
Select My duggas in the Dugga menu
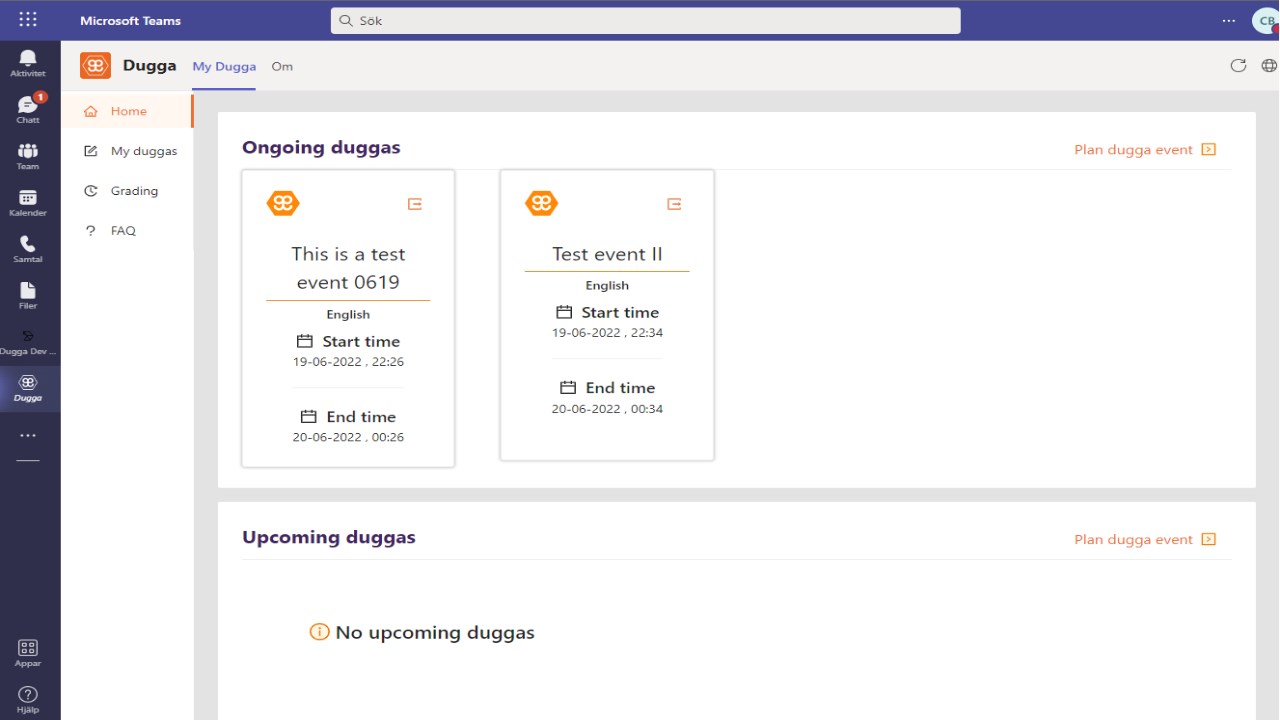(x=143, y=151)
